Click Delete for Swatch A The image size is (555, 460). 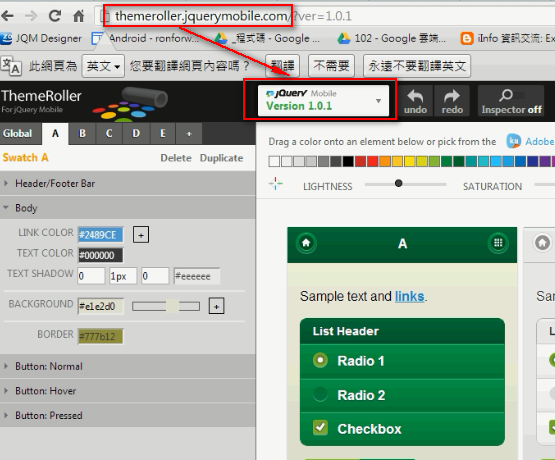(x=176, y=158)
